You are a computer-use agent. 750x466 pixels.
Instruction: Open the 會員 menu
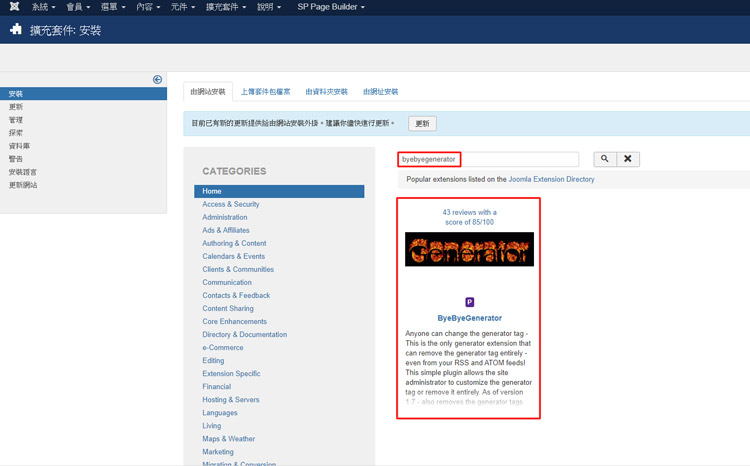pos(78,7)
